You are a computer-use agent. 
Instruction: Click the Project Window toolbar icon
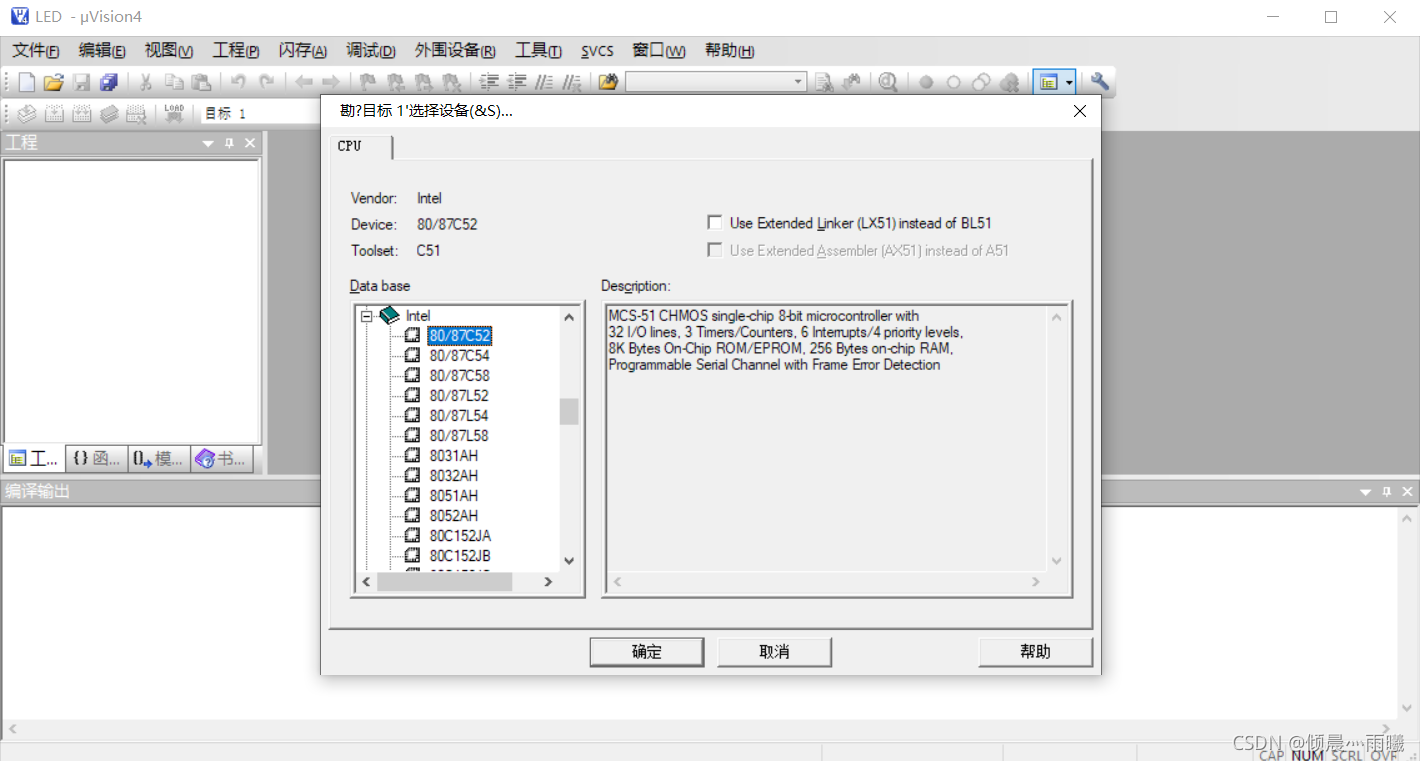pyautogui.click(x=1048, y=83)
